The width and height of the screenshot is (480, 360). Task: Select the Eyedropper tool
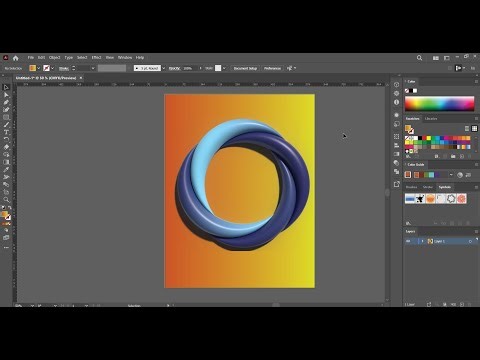(x=6, y=170)
